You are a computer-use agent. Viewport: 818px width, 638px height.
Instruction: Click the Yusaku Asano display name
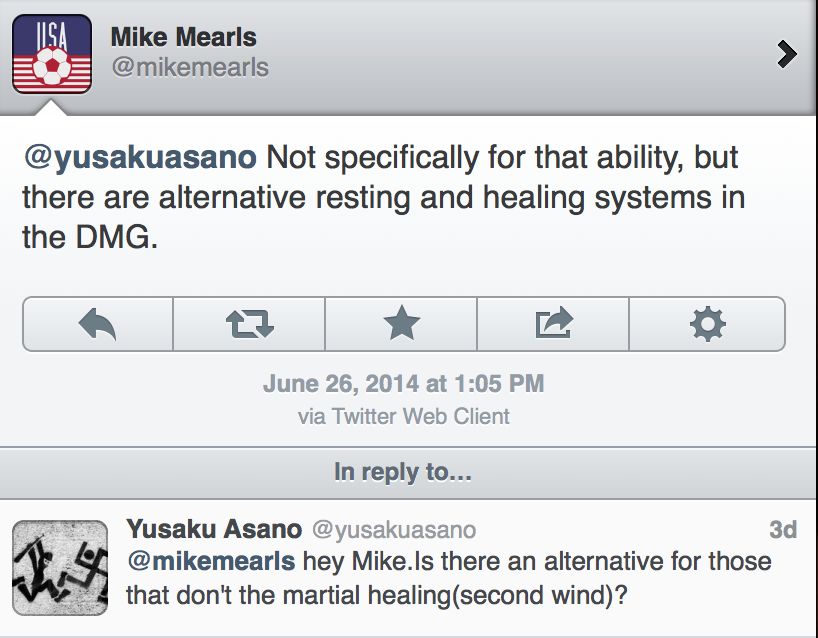point(213,529)
